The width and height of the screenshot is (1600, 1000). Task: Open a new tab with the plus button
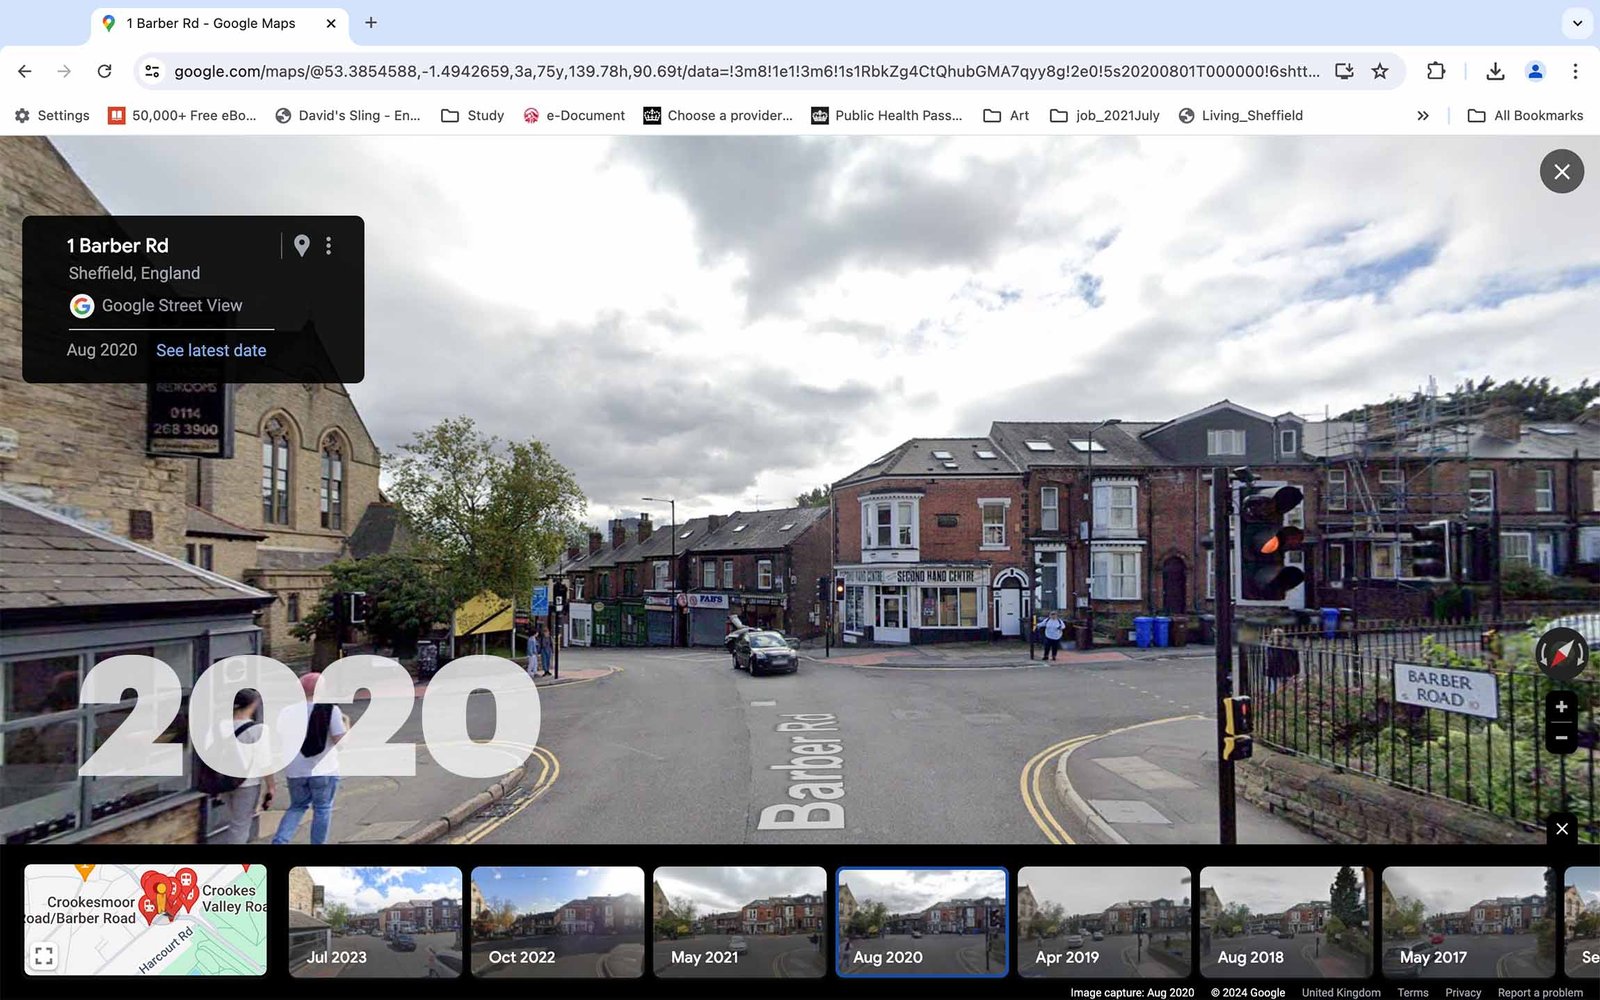click(371, 22)
